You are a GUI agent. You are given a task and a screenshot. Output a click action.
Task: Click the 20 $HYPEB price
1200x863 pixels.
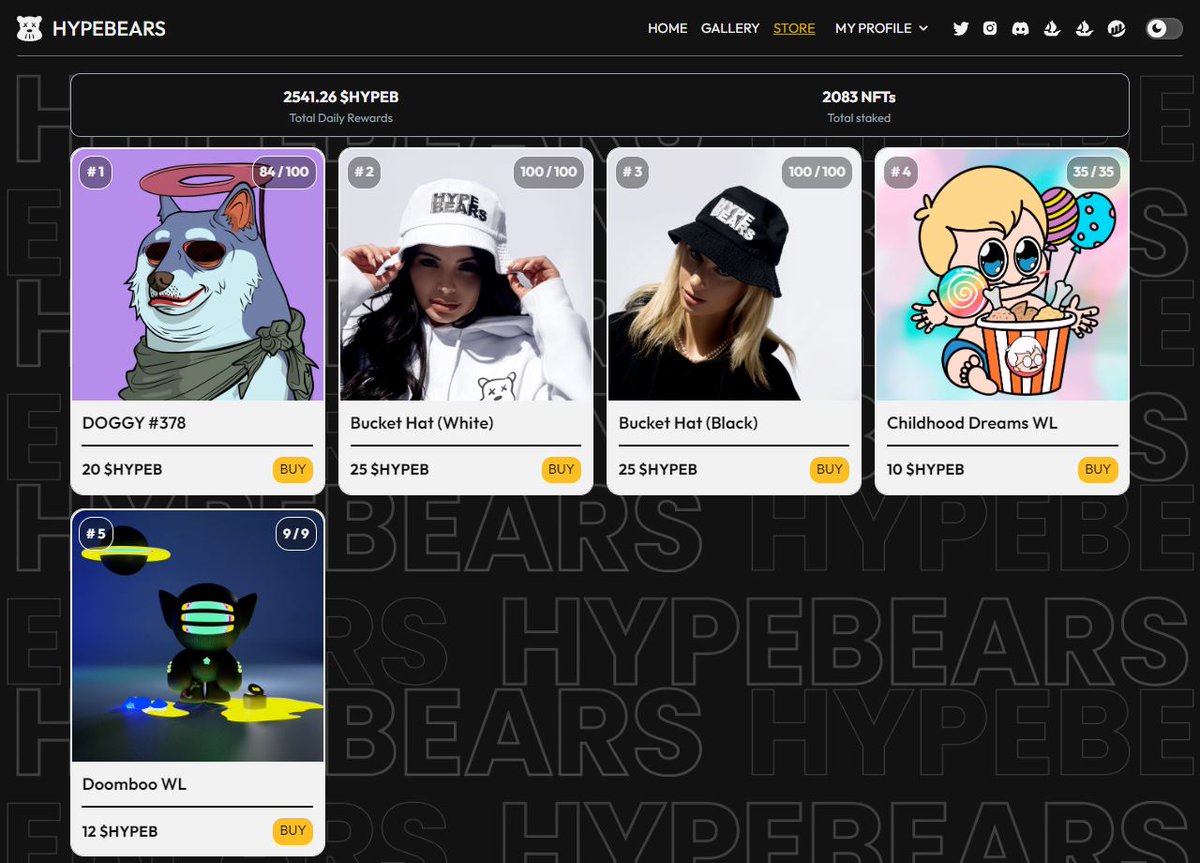click(122, 469)
